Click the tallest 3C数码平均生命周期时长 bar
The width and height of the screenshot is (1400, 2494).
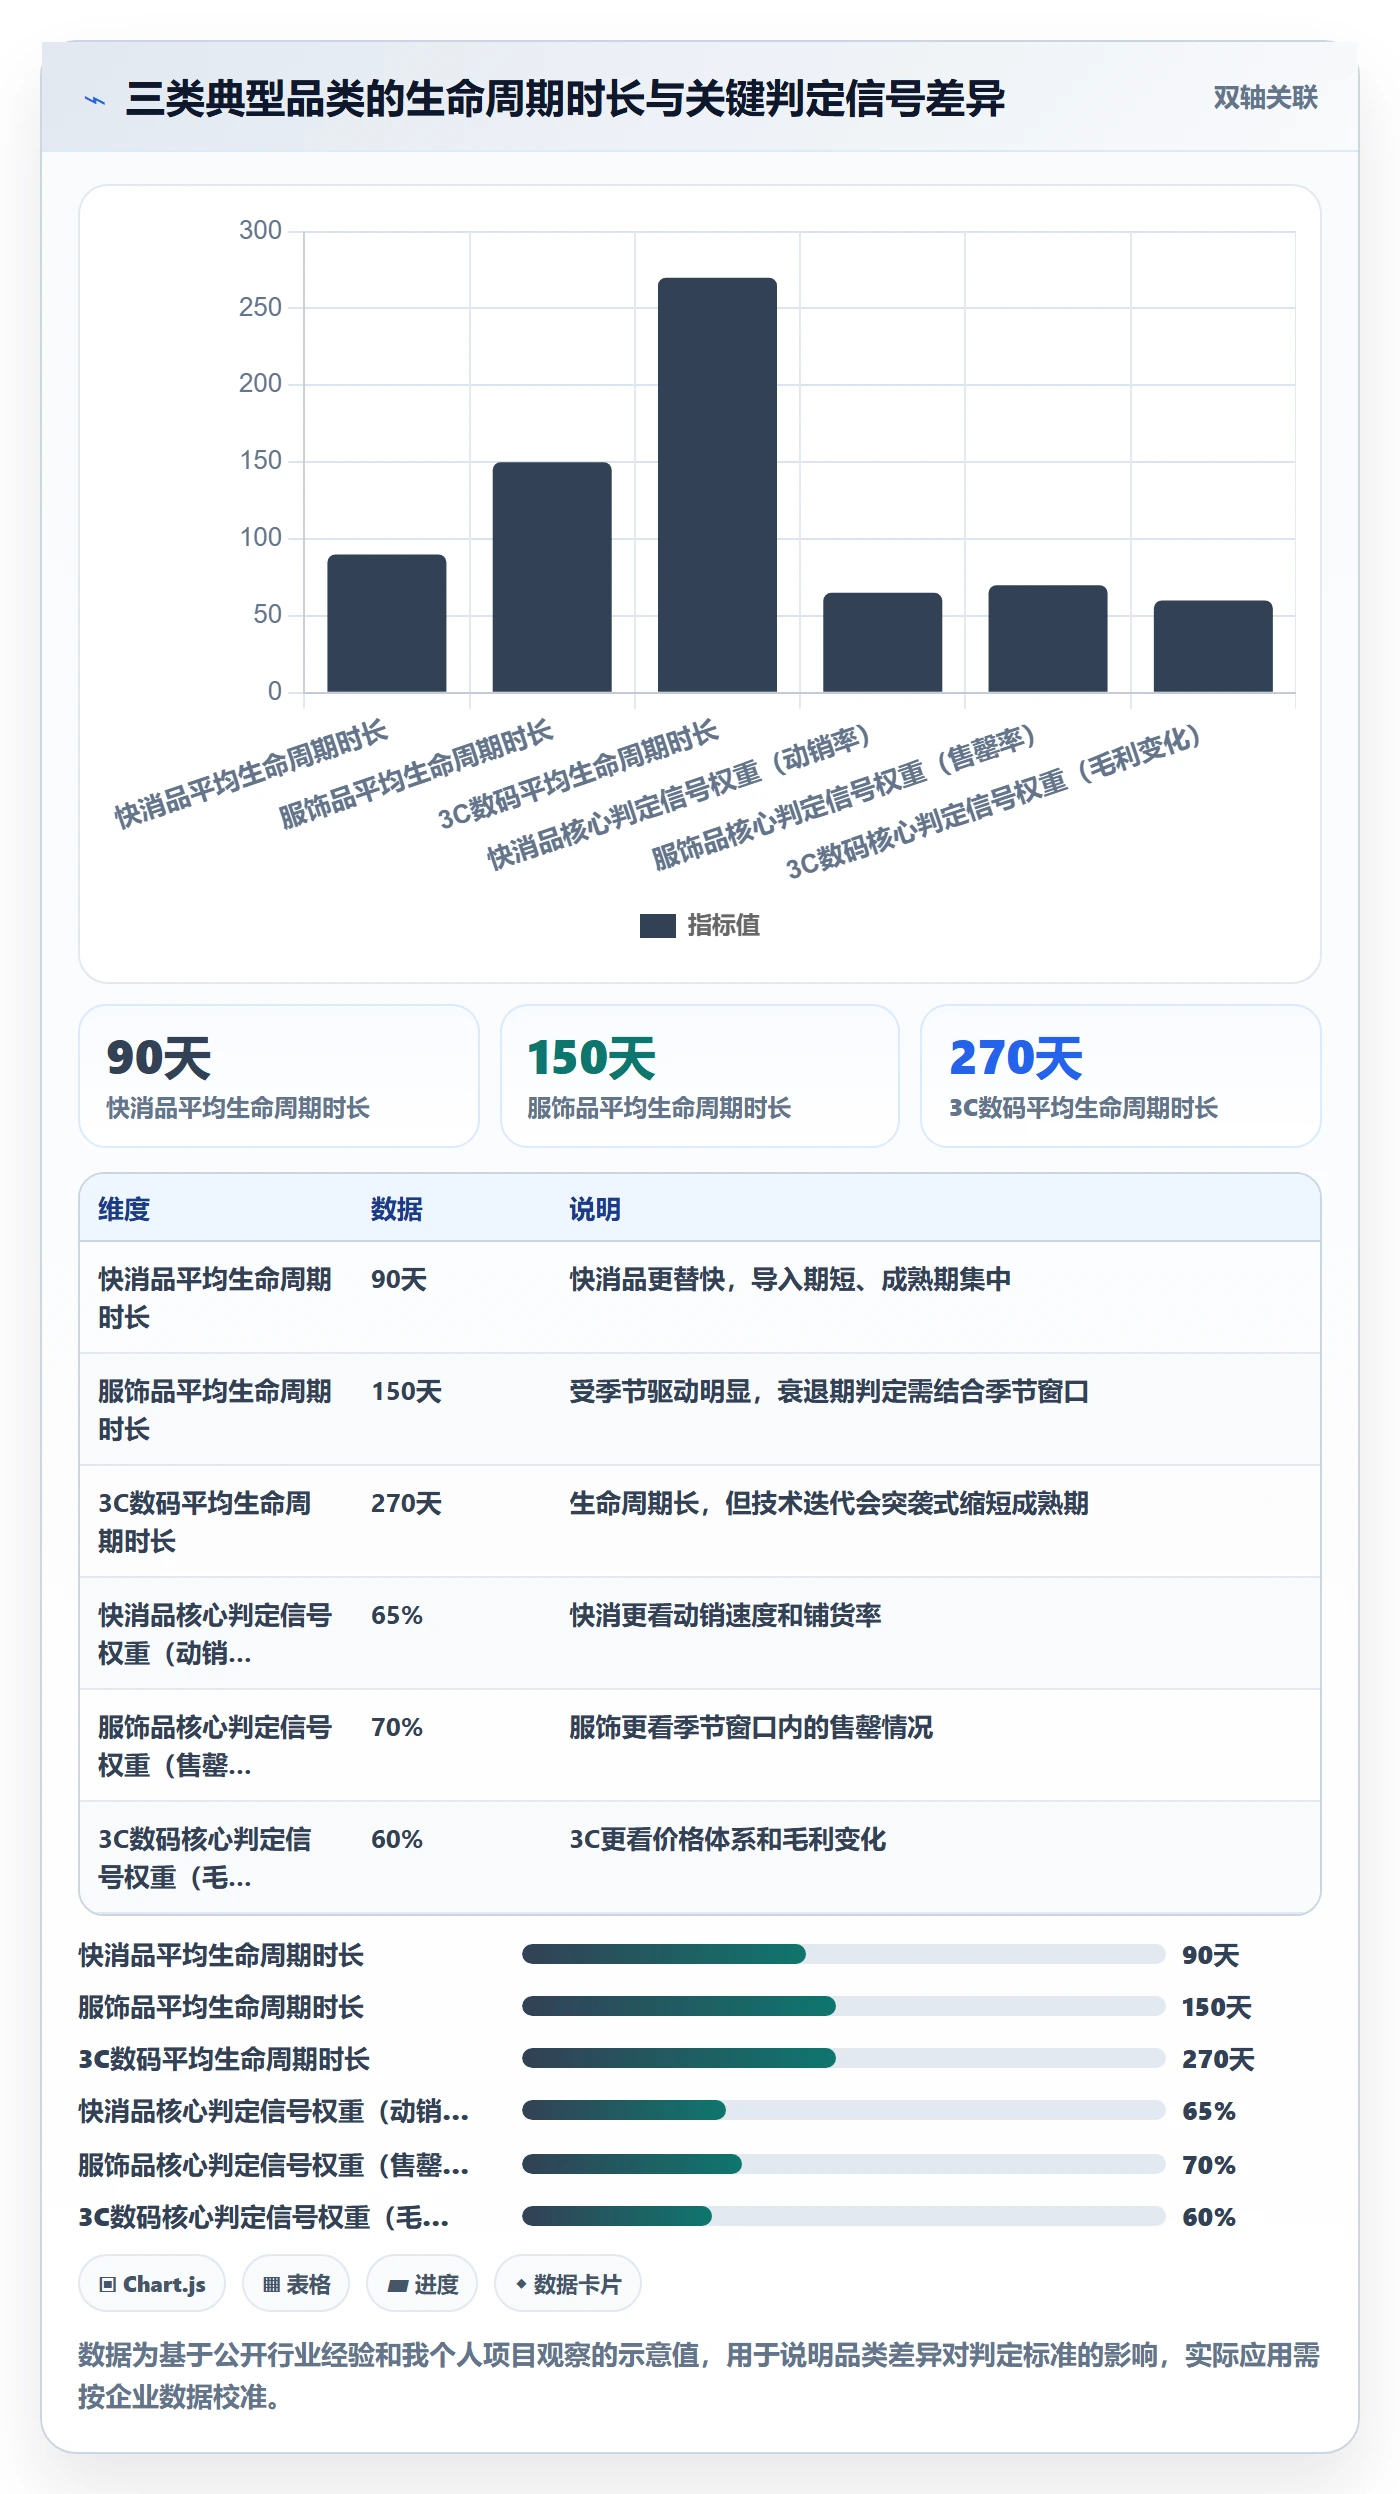[717, 485]
